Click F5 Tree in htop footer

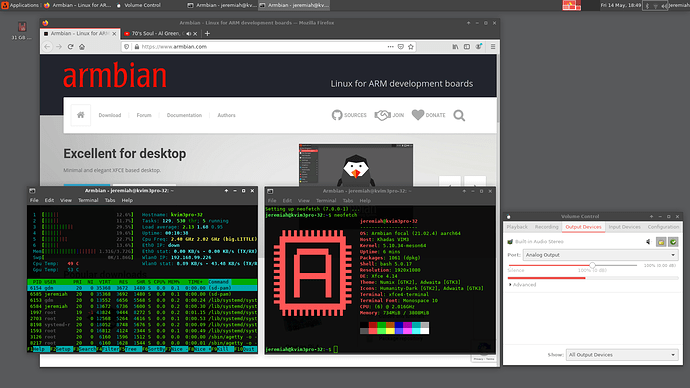tap(131, 349)
